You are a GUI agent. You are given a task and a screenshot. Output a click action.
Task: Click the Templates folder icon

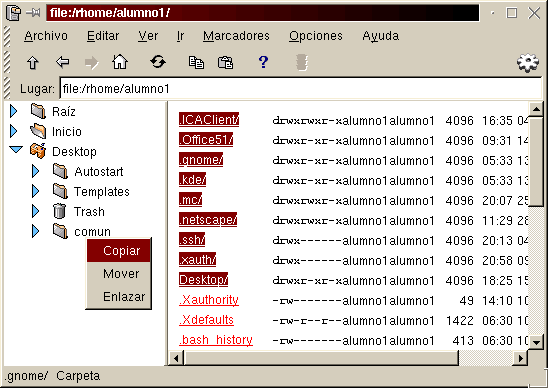click(60, 191)
